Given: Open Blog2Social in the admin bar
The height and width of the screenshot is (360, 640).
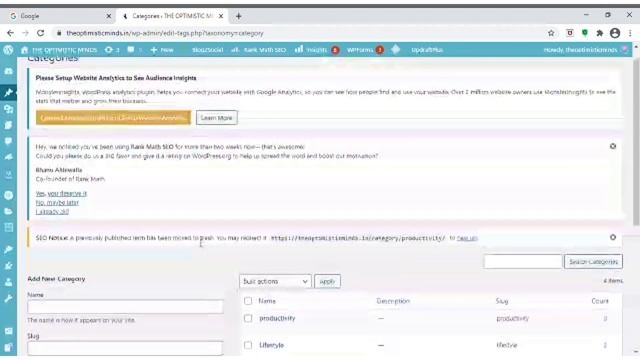Looking at the screenshot, I should (207, 50).
